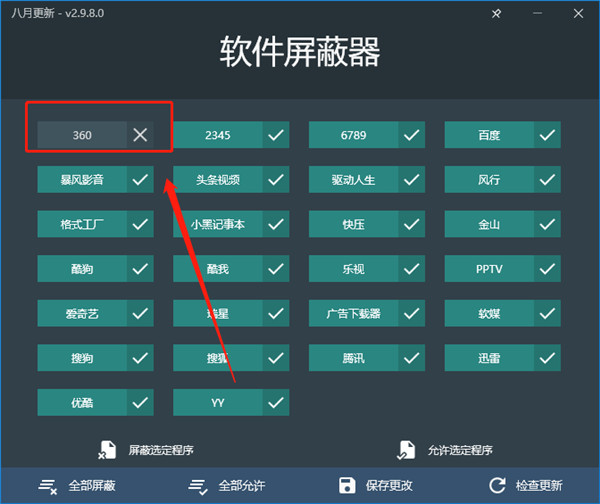The image size is (600, 504).
Task: Select the 金山 label button
Action: click(x=489, y=224)
